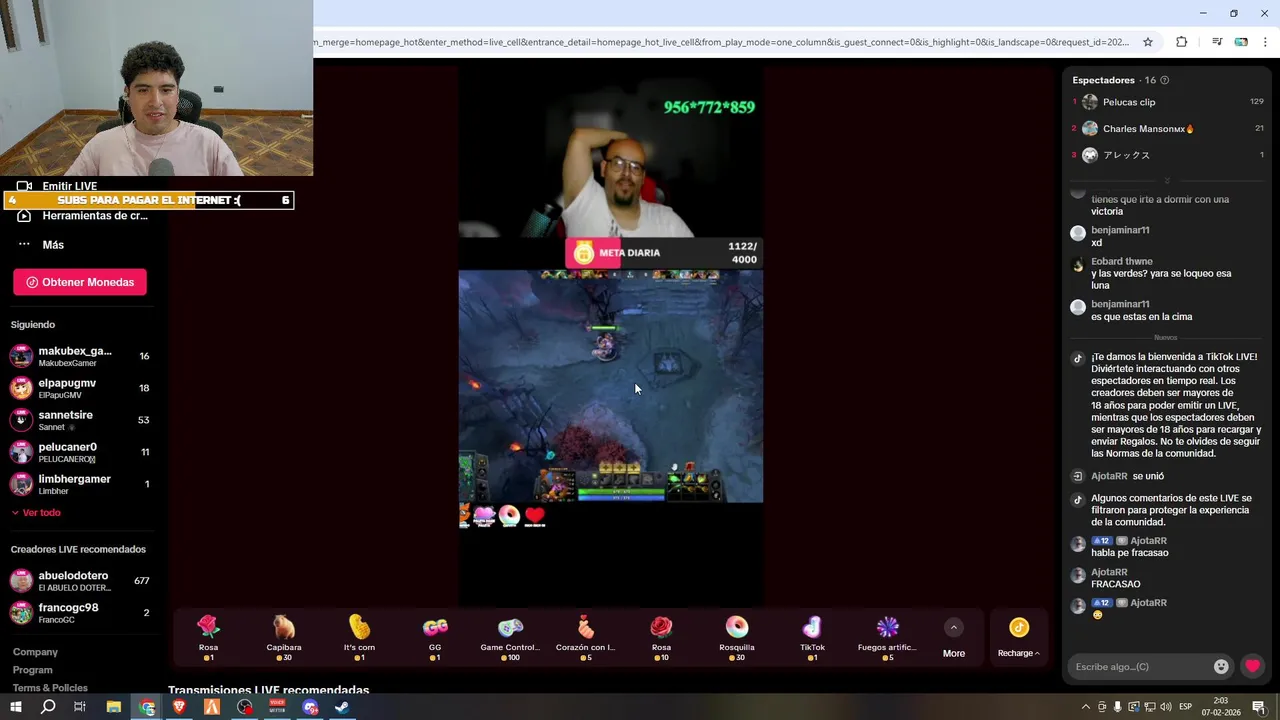Send the one-coin Rosa gift
This screenshot has height=720, width=1280.
coord(208,637)
